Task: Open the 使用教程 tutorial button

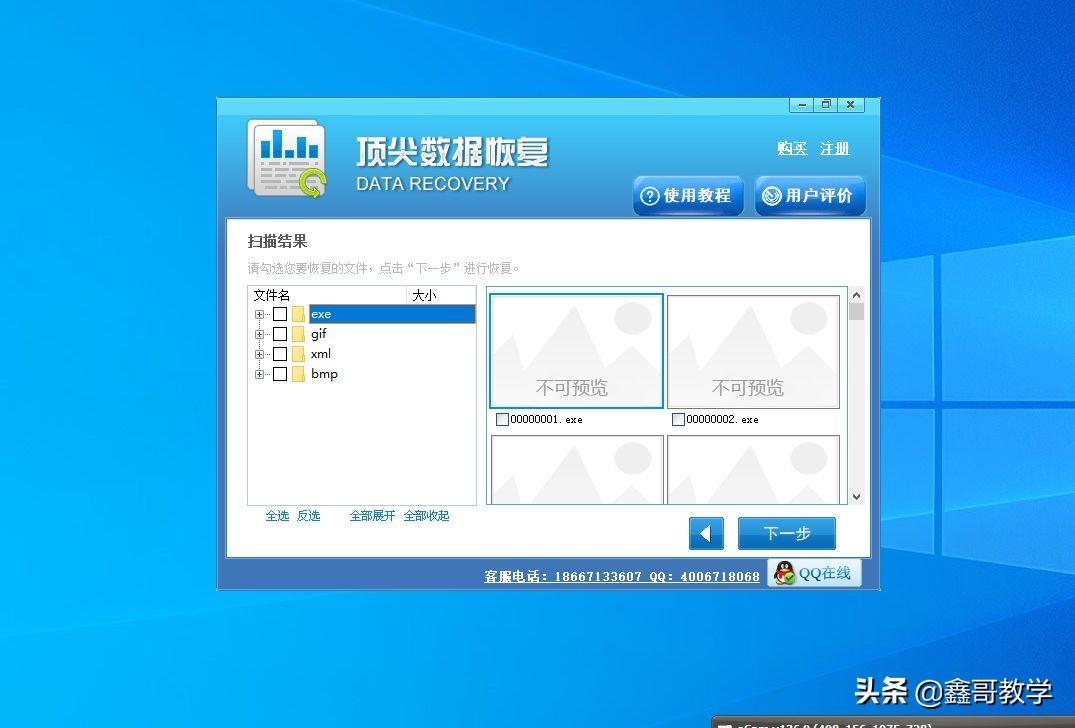Action: [x=688, y=195]
